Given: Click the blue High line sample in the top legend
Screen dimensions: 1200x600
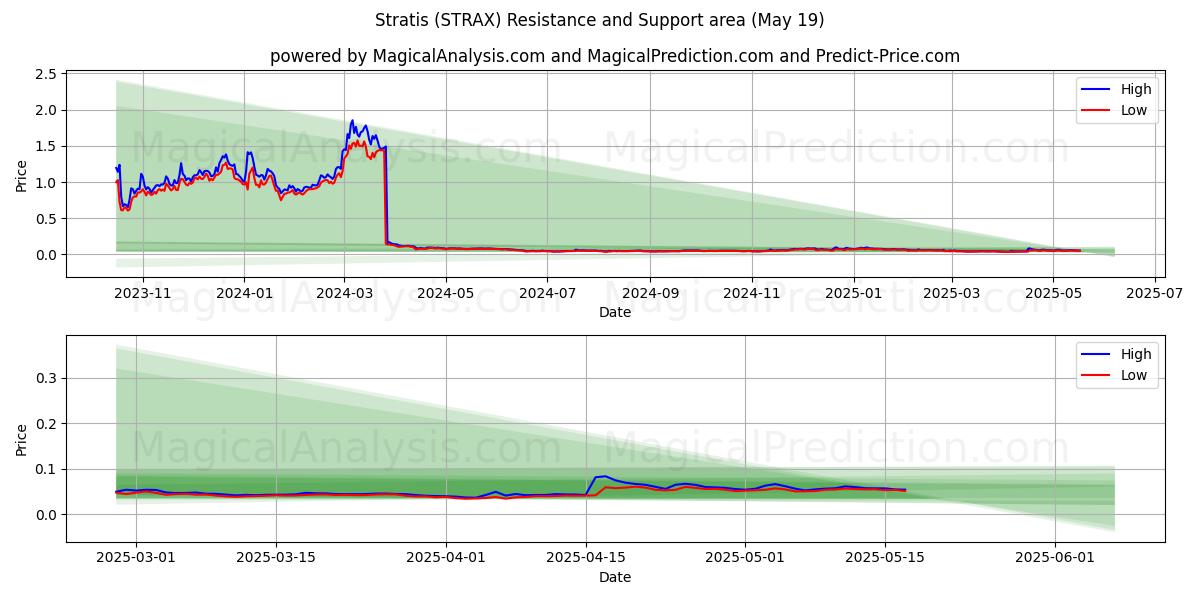Looking at the screenshot, I should pos(1097,90).
